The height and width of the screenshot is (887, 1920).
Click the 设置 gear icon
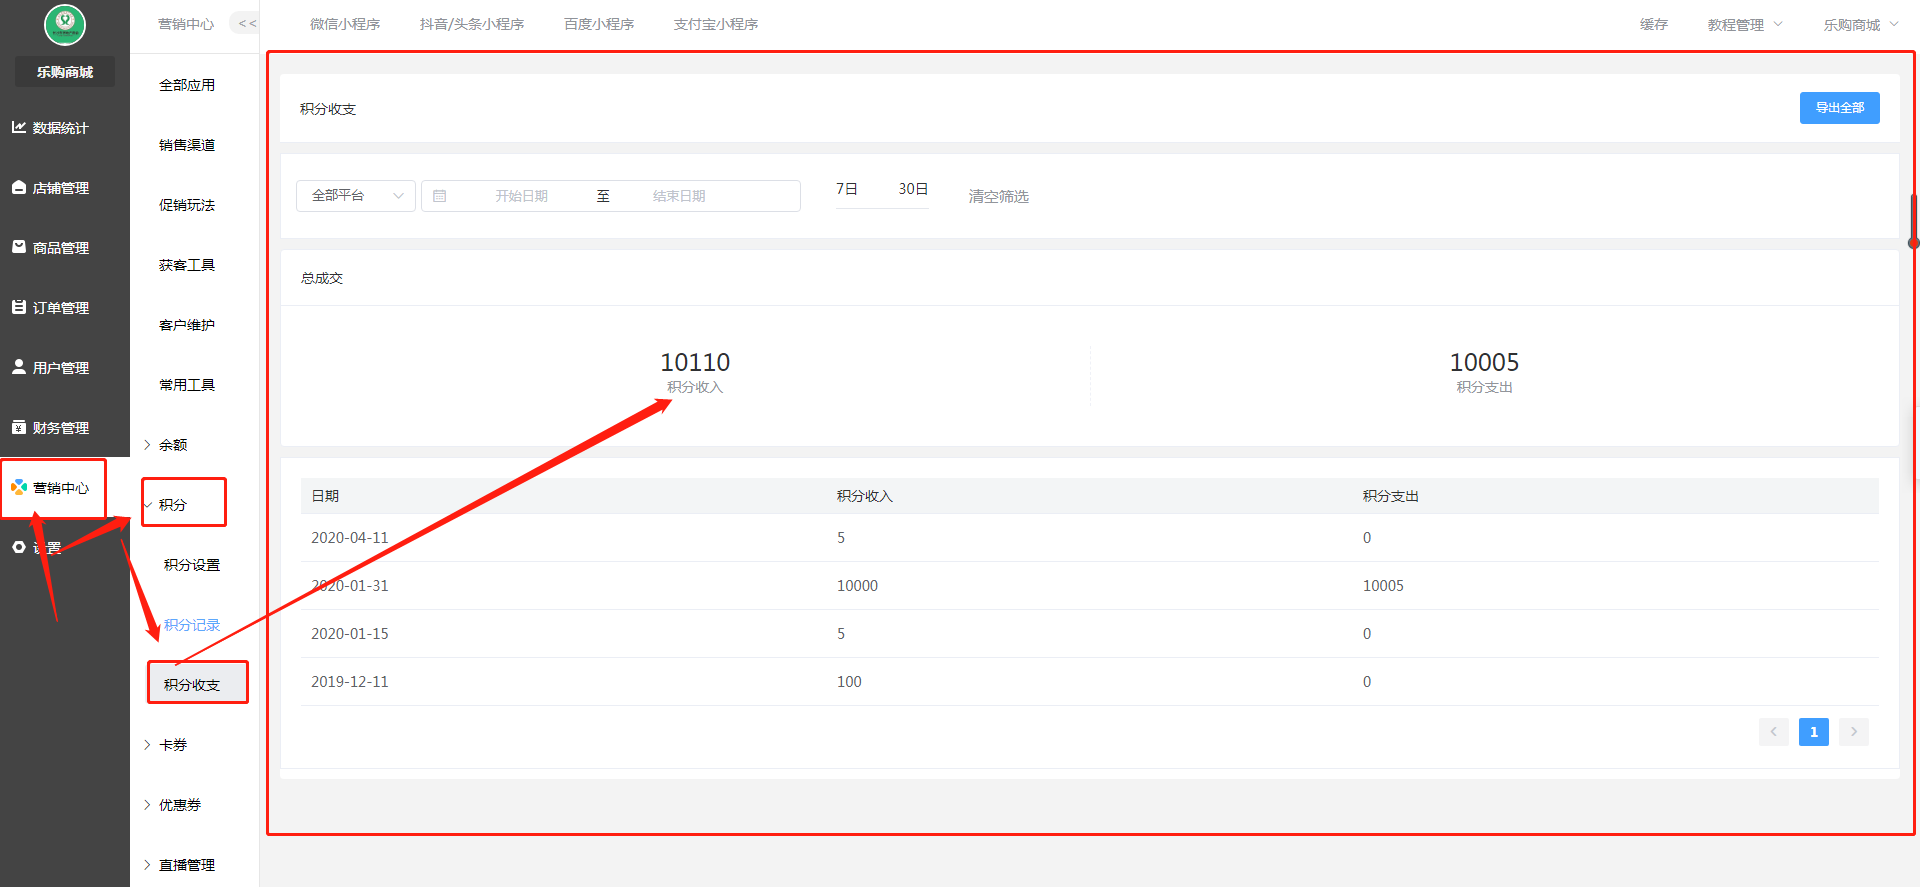19,547
